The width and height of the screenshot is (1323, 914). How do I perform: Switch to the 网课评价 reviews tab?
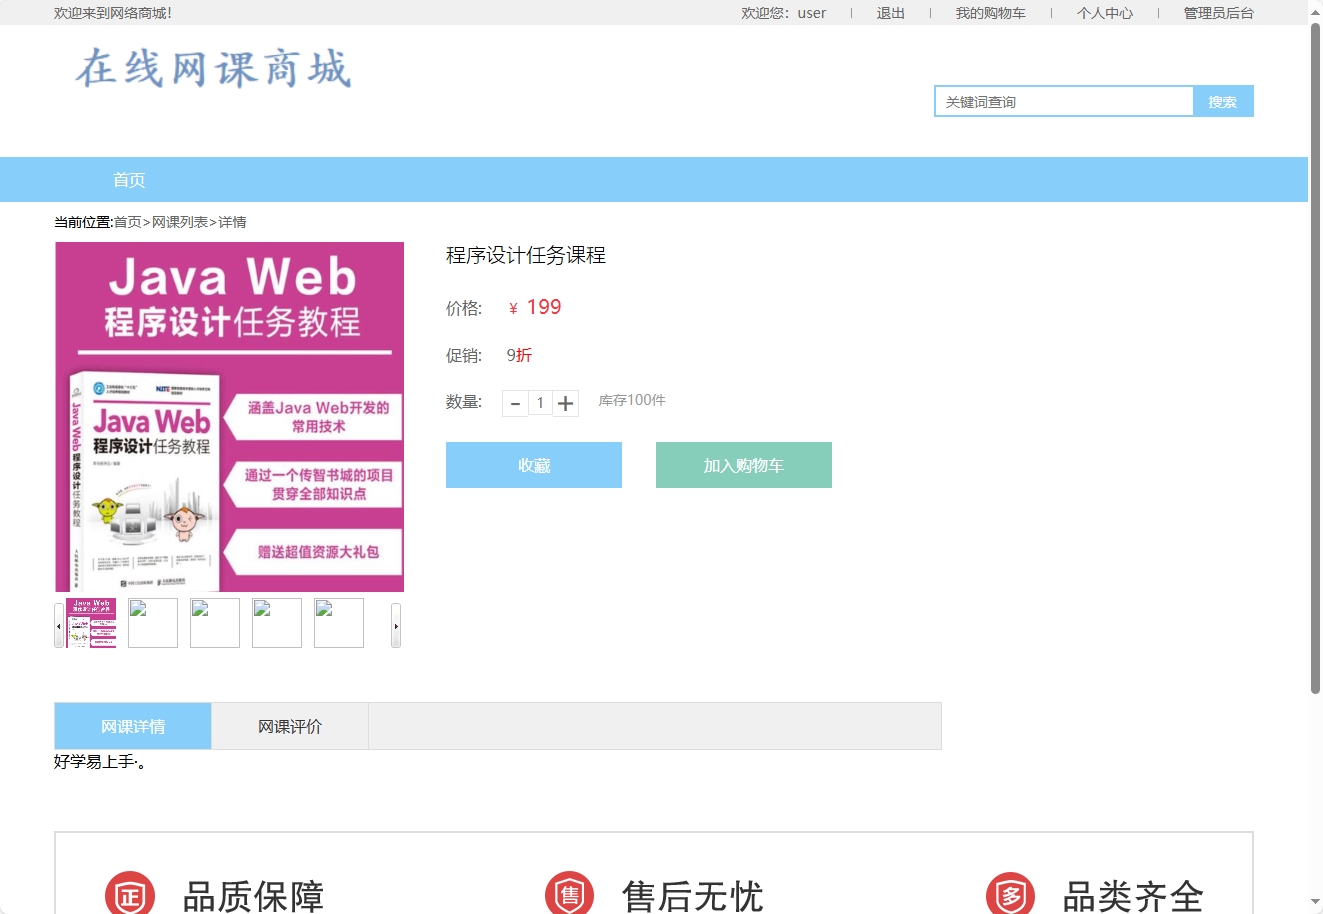(289, 725)
